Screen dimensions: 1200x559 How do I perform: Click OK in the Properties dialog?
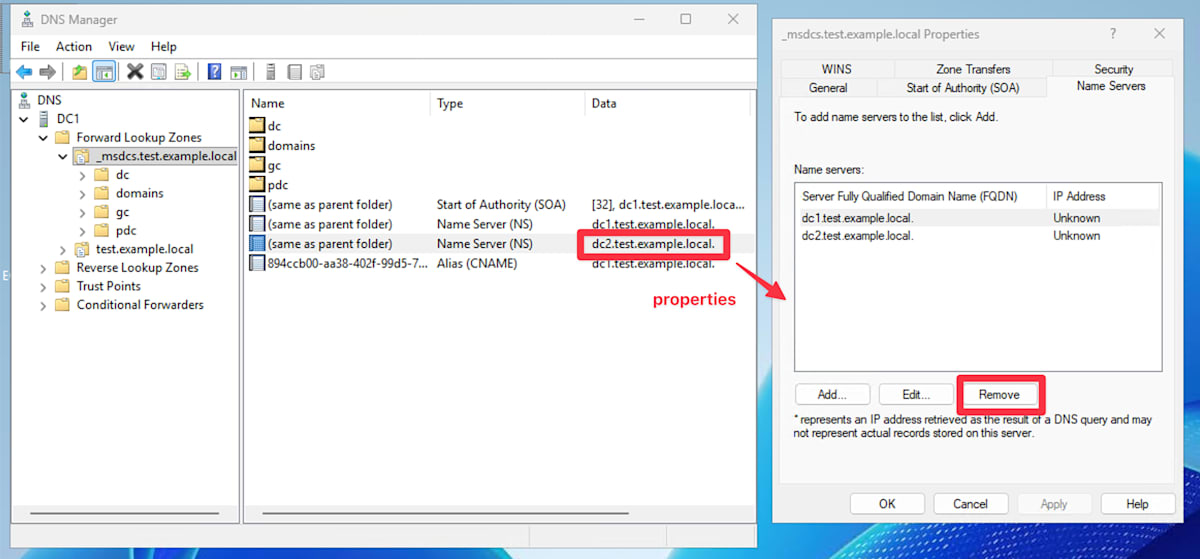click(887, 504)
